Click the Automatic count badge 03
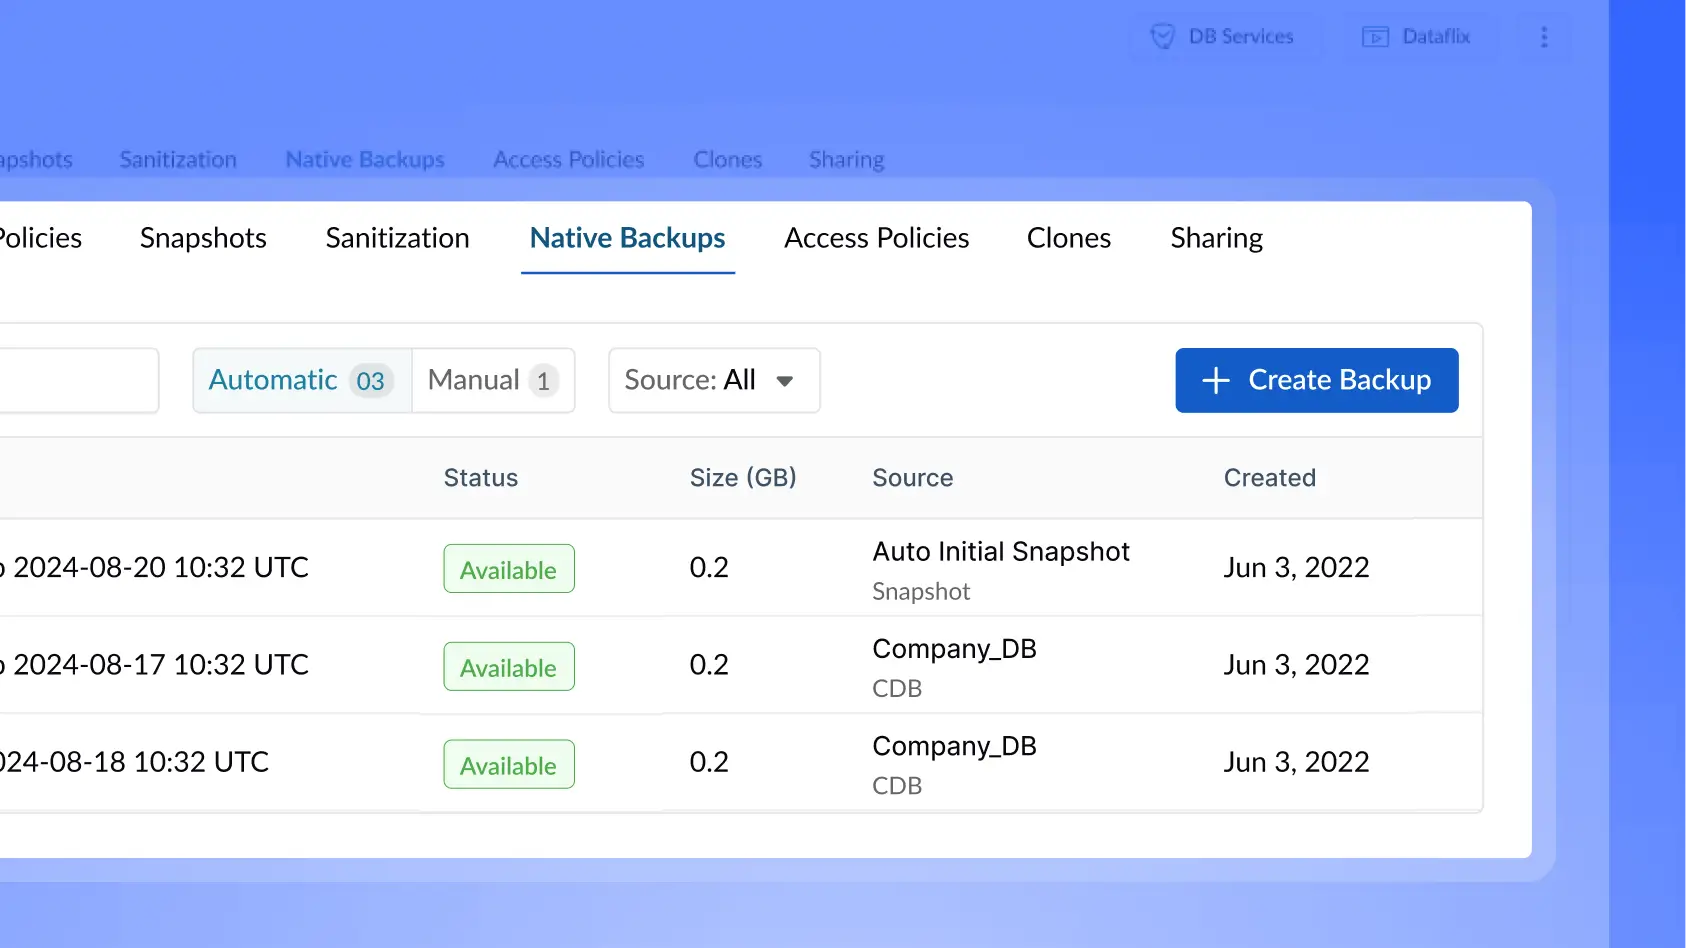Image resolution: width=1686 pixels, height=948 pixels. click(x=370, y=381)
